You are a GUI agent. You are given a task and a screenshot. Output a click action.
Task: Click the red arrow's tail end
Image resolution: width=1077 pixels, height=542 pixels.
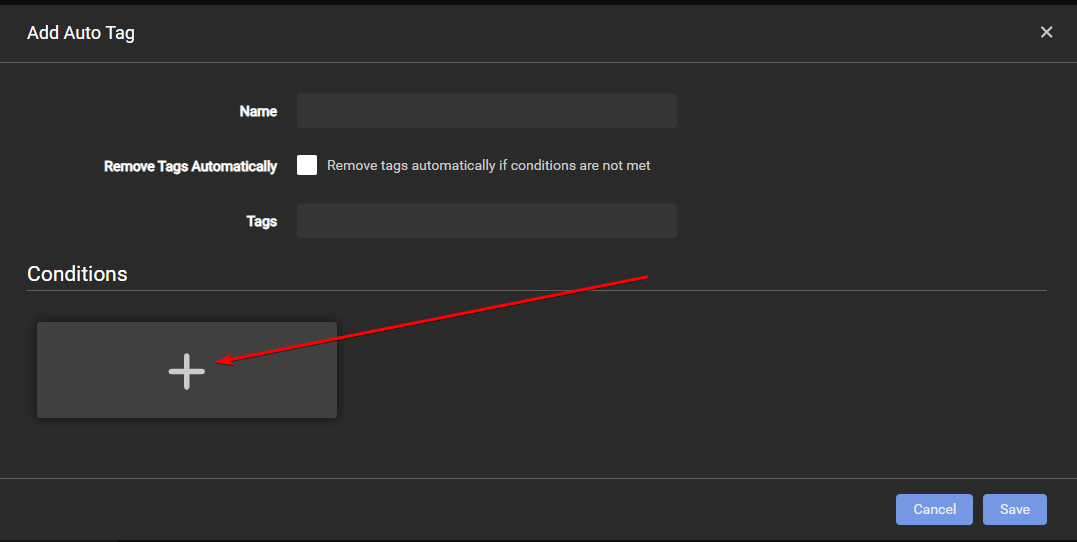[x=648, y=275]
